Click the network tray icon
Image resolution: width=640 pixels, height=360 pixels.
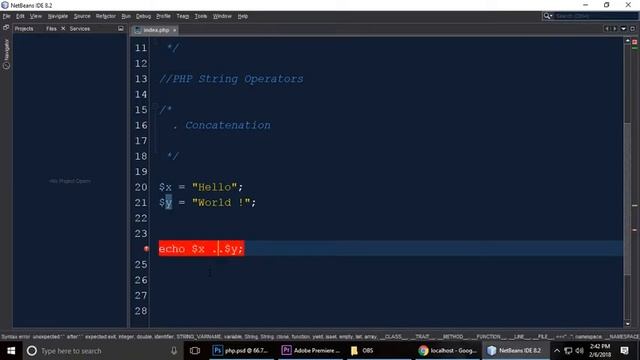[568, 351]
